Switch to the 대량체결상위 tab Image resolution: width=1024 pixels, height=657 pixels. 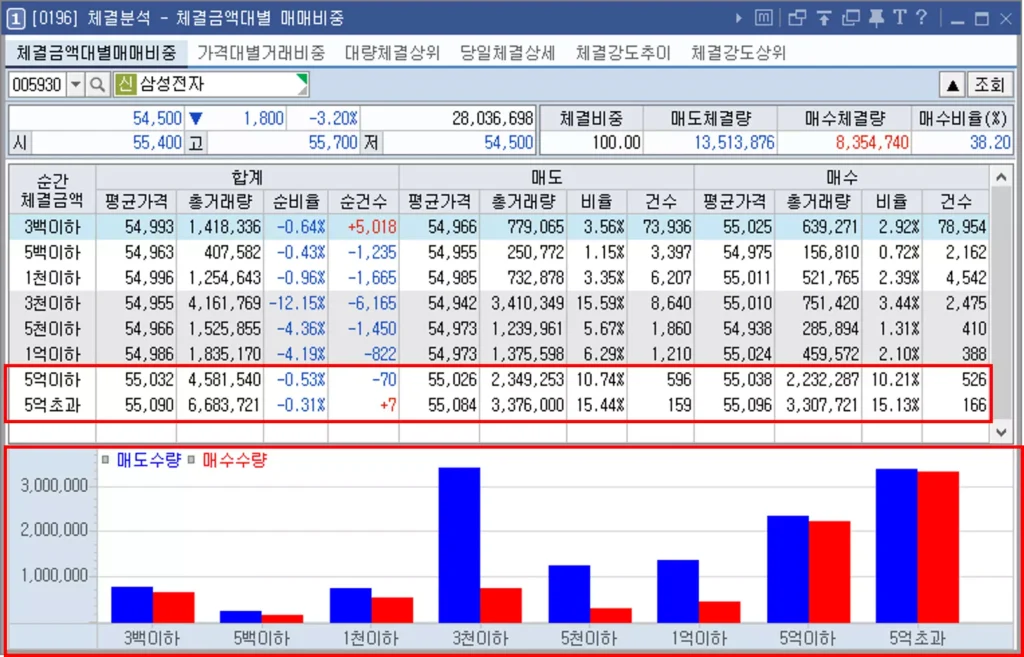pos(392,54)
